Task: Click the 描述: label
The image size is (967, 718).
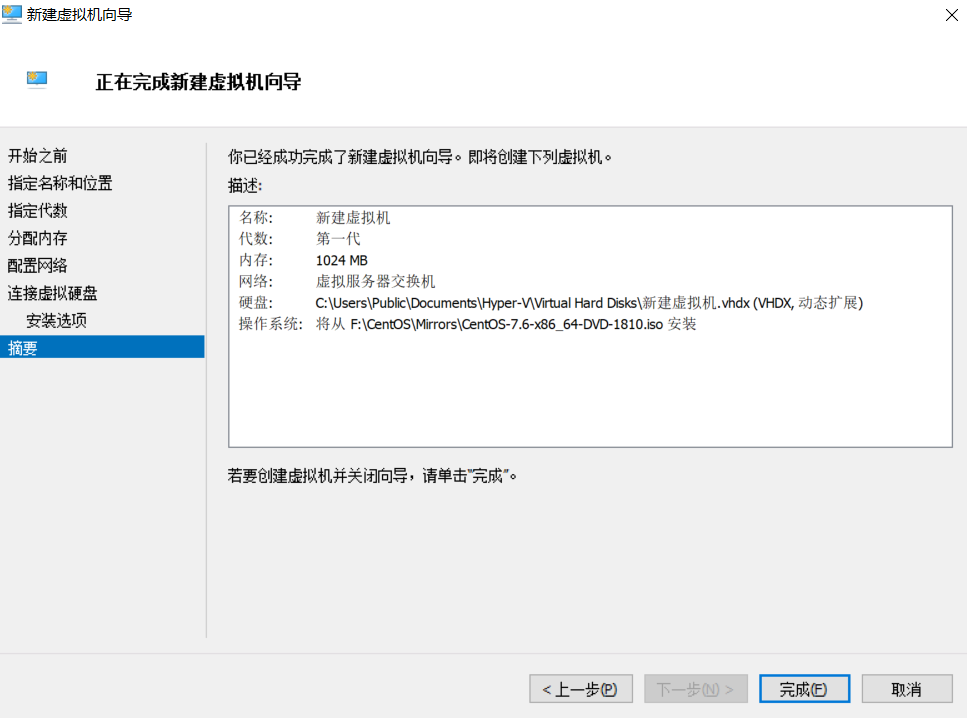Action: (x=245, y=185)
